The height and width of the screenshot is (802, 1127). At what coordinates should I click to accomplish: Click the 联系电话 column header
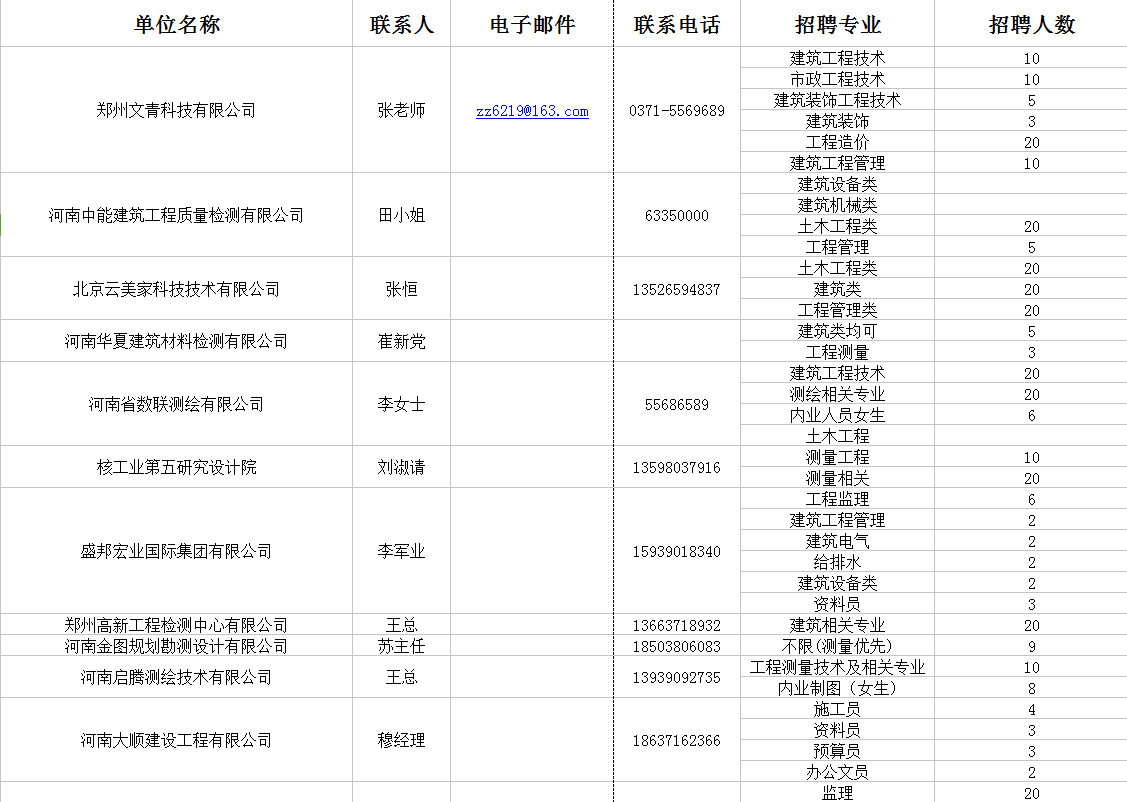pyautogui.click(x=676, y=25)
